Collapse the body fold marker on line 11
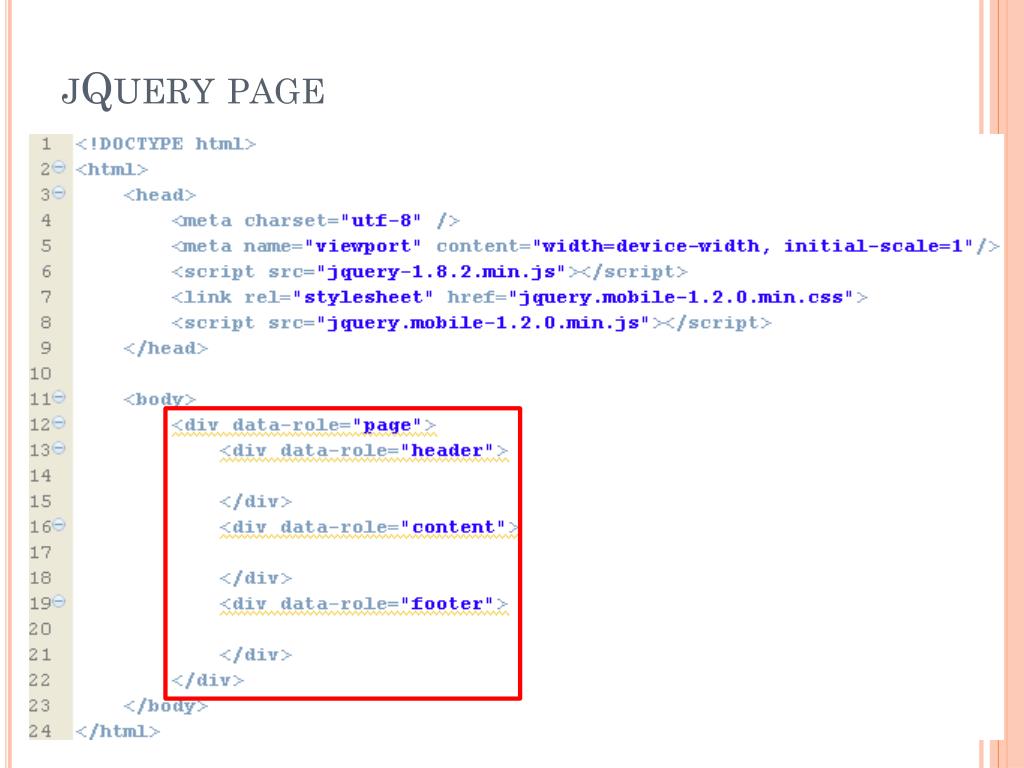The image size is (1024, 768). tap(59, 397)
